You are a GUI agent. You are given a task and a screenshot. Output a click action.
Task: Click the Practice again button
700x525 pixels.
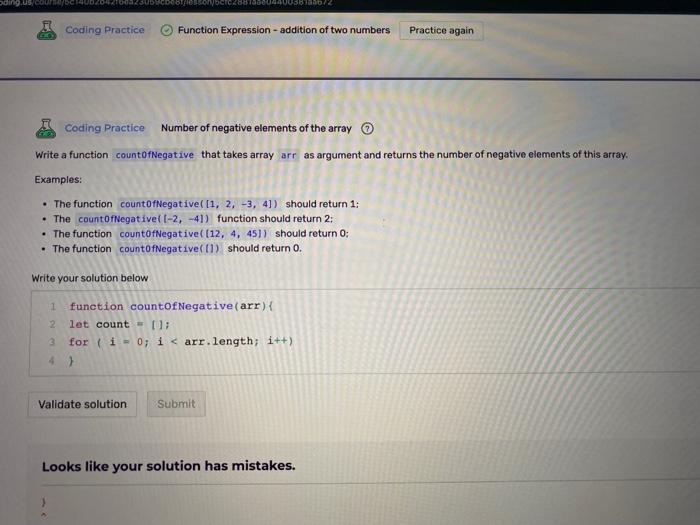point(441,30)
